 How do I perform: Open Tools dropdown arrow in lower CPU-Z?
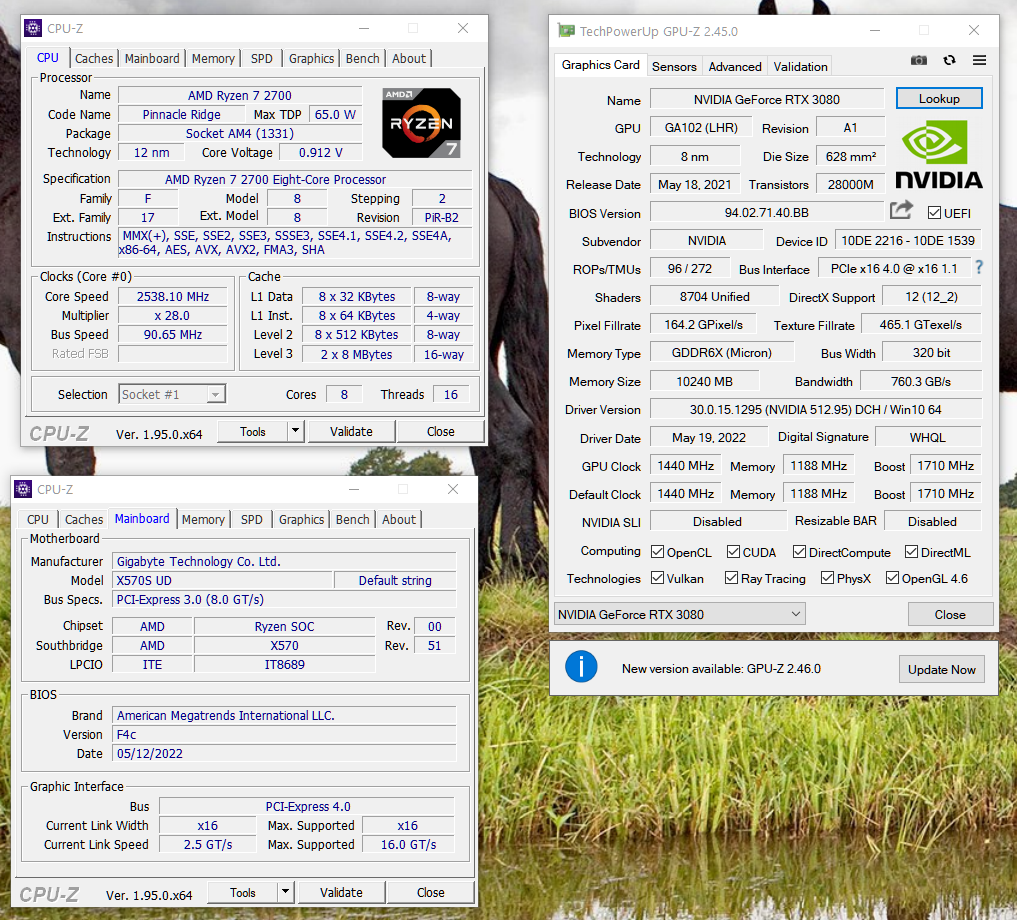(285, 892)
